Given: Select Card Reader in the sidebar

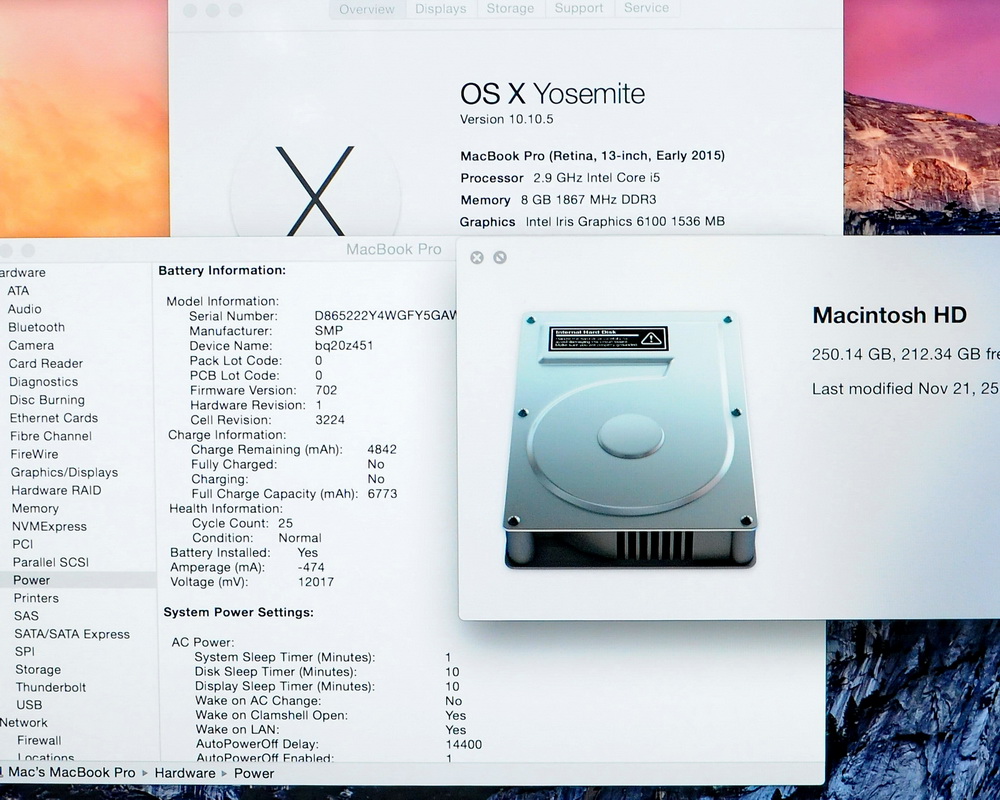Looking at the screenshot, I should (45, 364).
